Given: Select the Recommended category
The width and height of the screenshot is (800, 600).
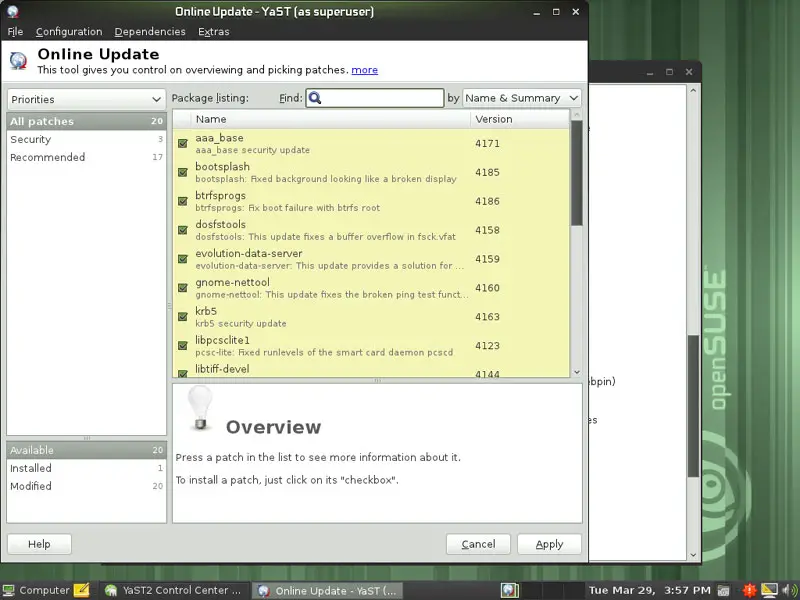Looking at the screenshot, I should tap(86, 157).
